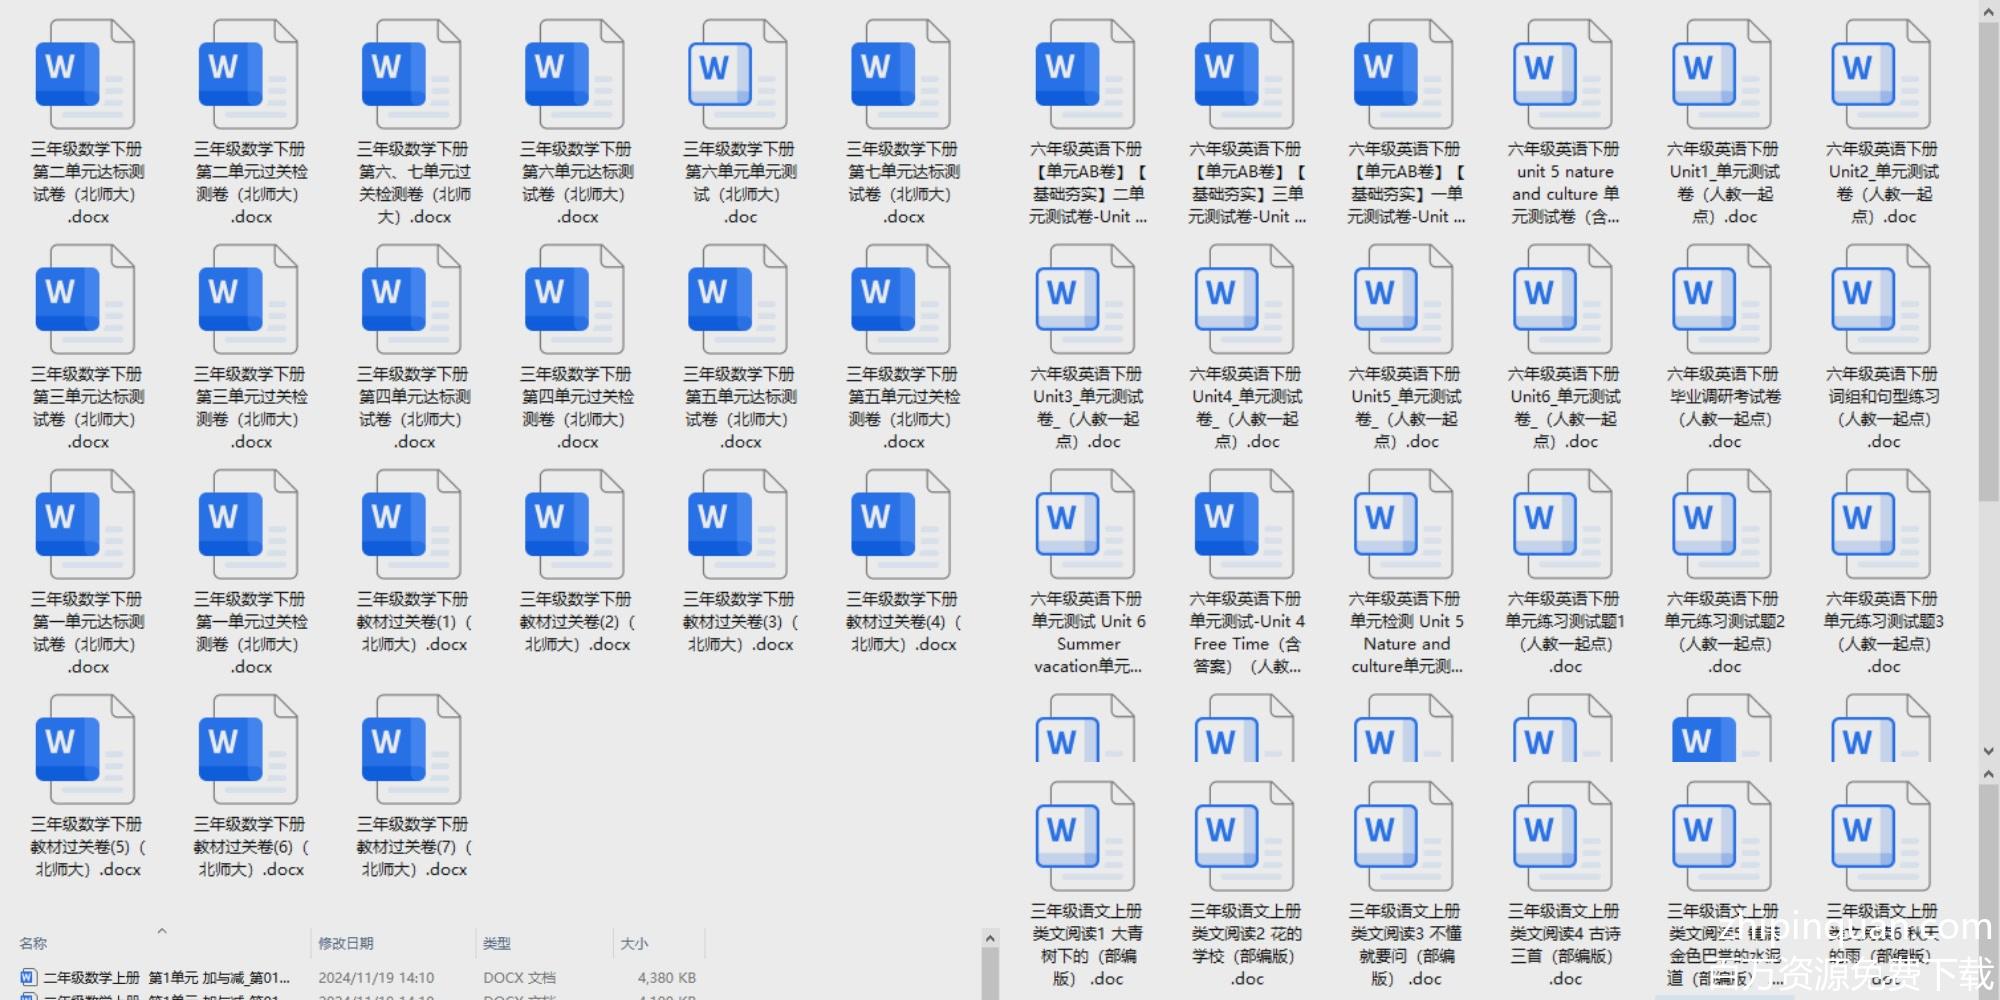Select 六年级英语下册 词组和句型练习 file icon
The image size is (2000, 1000).
[1880, 300]
